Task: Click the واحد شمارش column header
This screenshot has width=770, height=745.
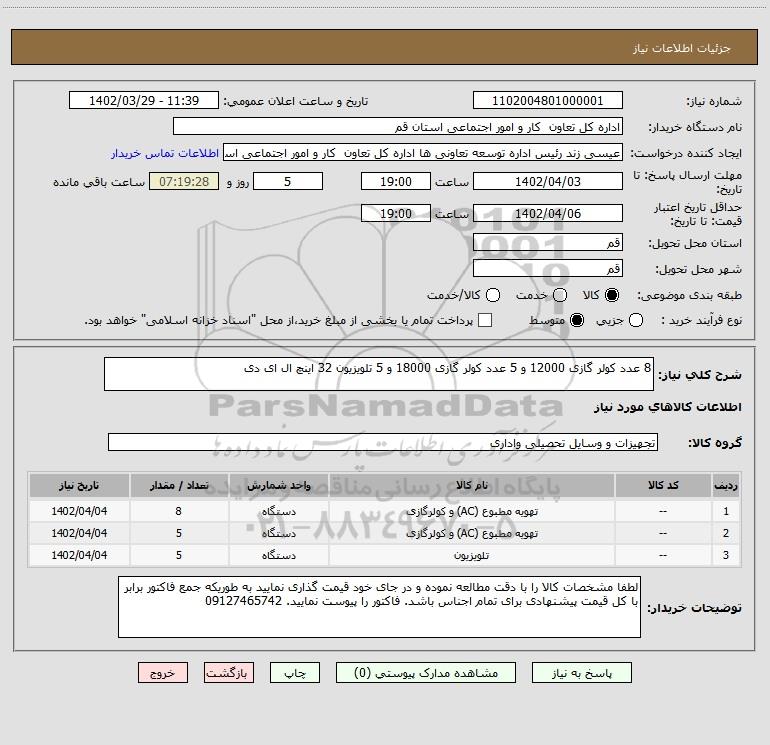Action: point(278,485)
